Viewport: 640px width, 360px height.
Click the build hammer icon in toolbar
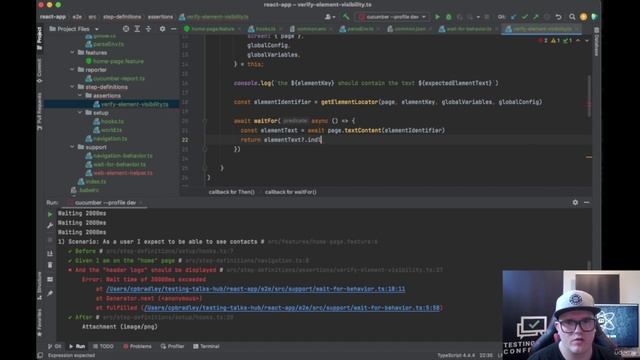pyautogui.click(x=346, y=17)
